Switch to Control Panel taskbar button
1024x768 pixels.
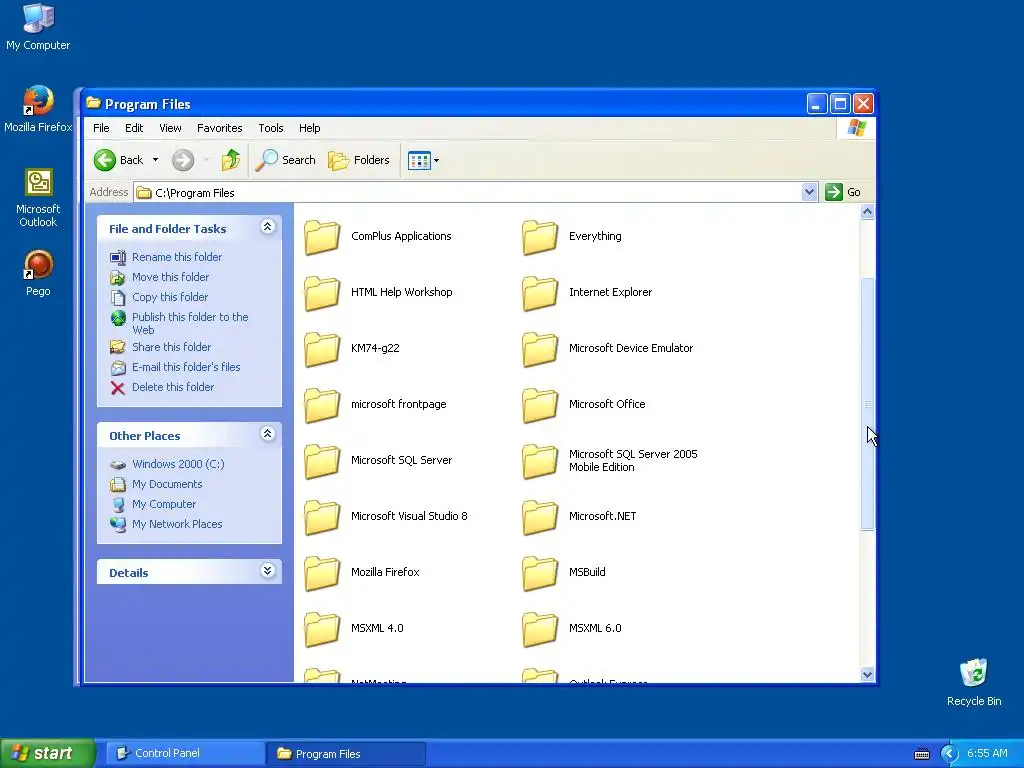[185, 753]
